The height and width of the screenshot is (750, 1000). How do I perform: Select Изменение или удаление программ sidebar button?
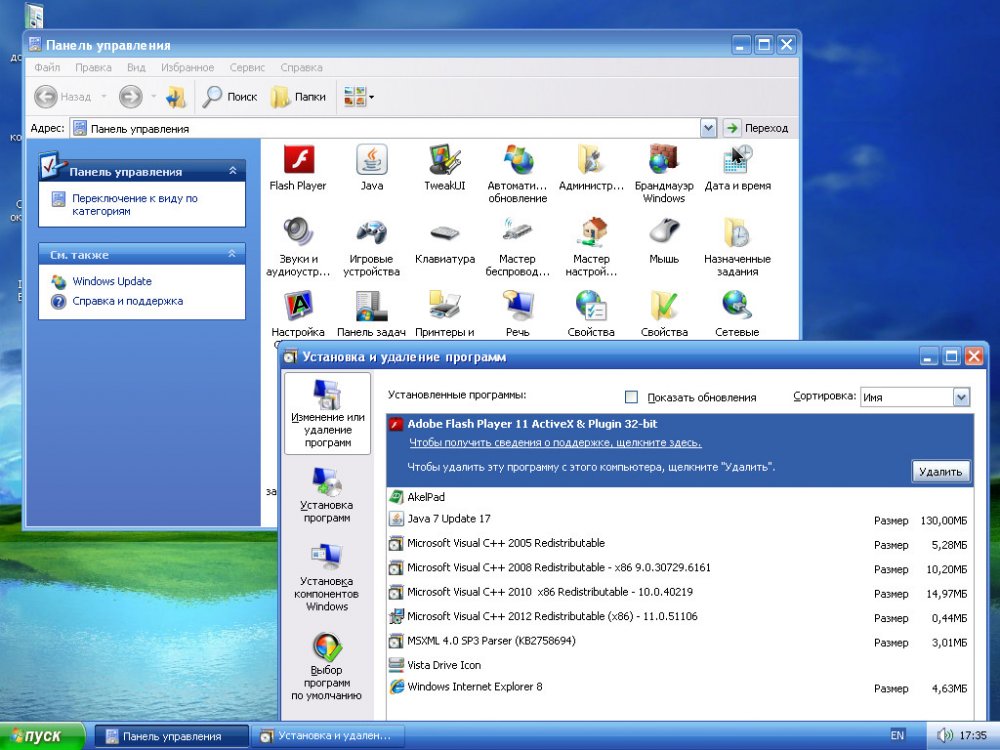[327, 413]
